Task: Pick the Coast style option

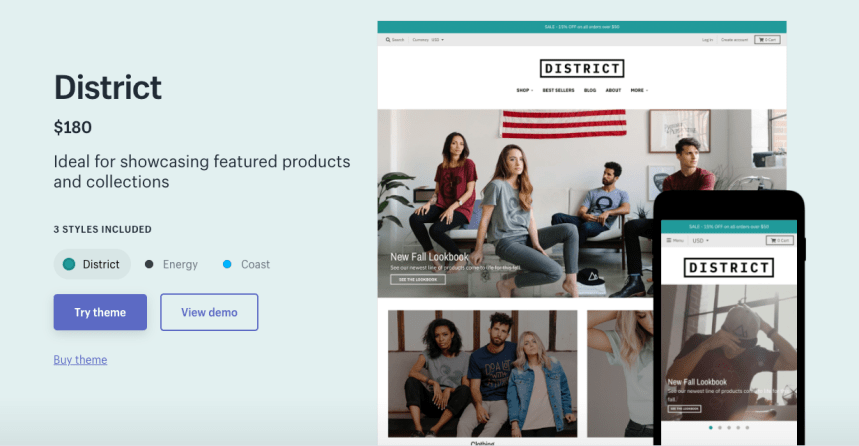Action: pyautogui.click(x=247, y=264)
